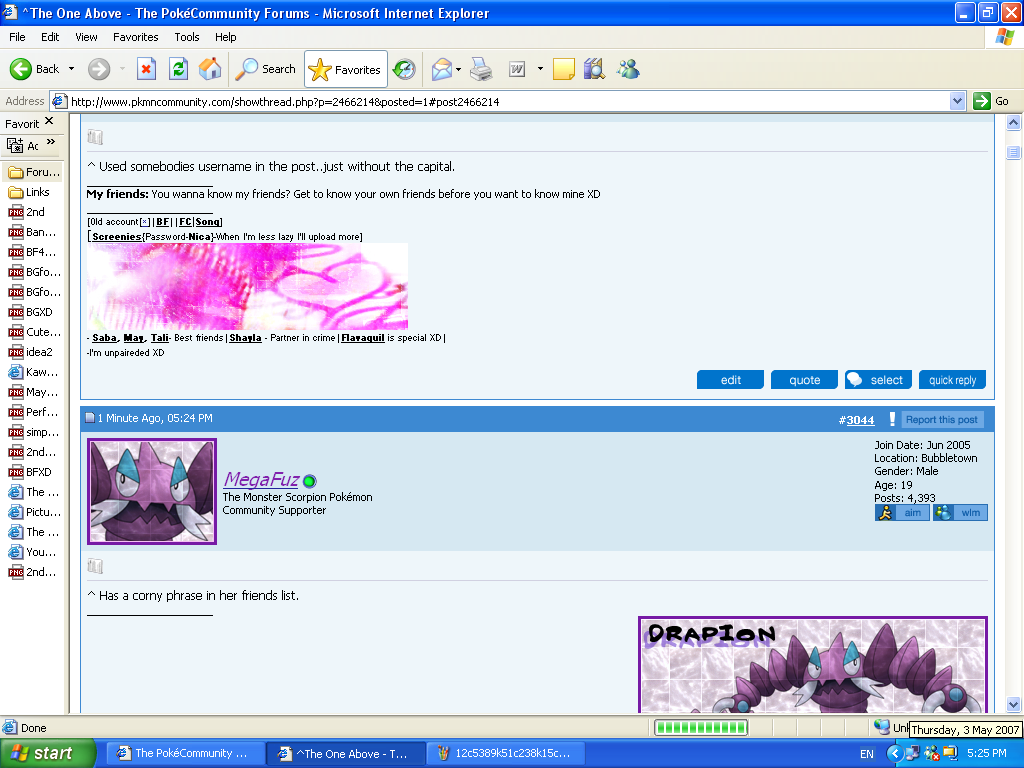Refresh the page with the green arrows icon

click(x=178, y=69)
